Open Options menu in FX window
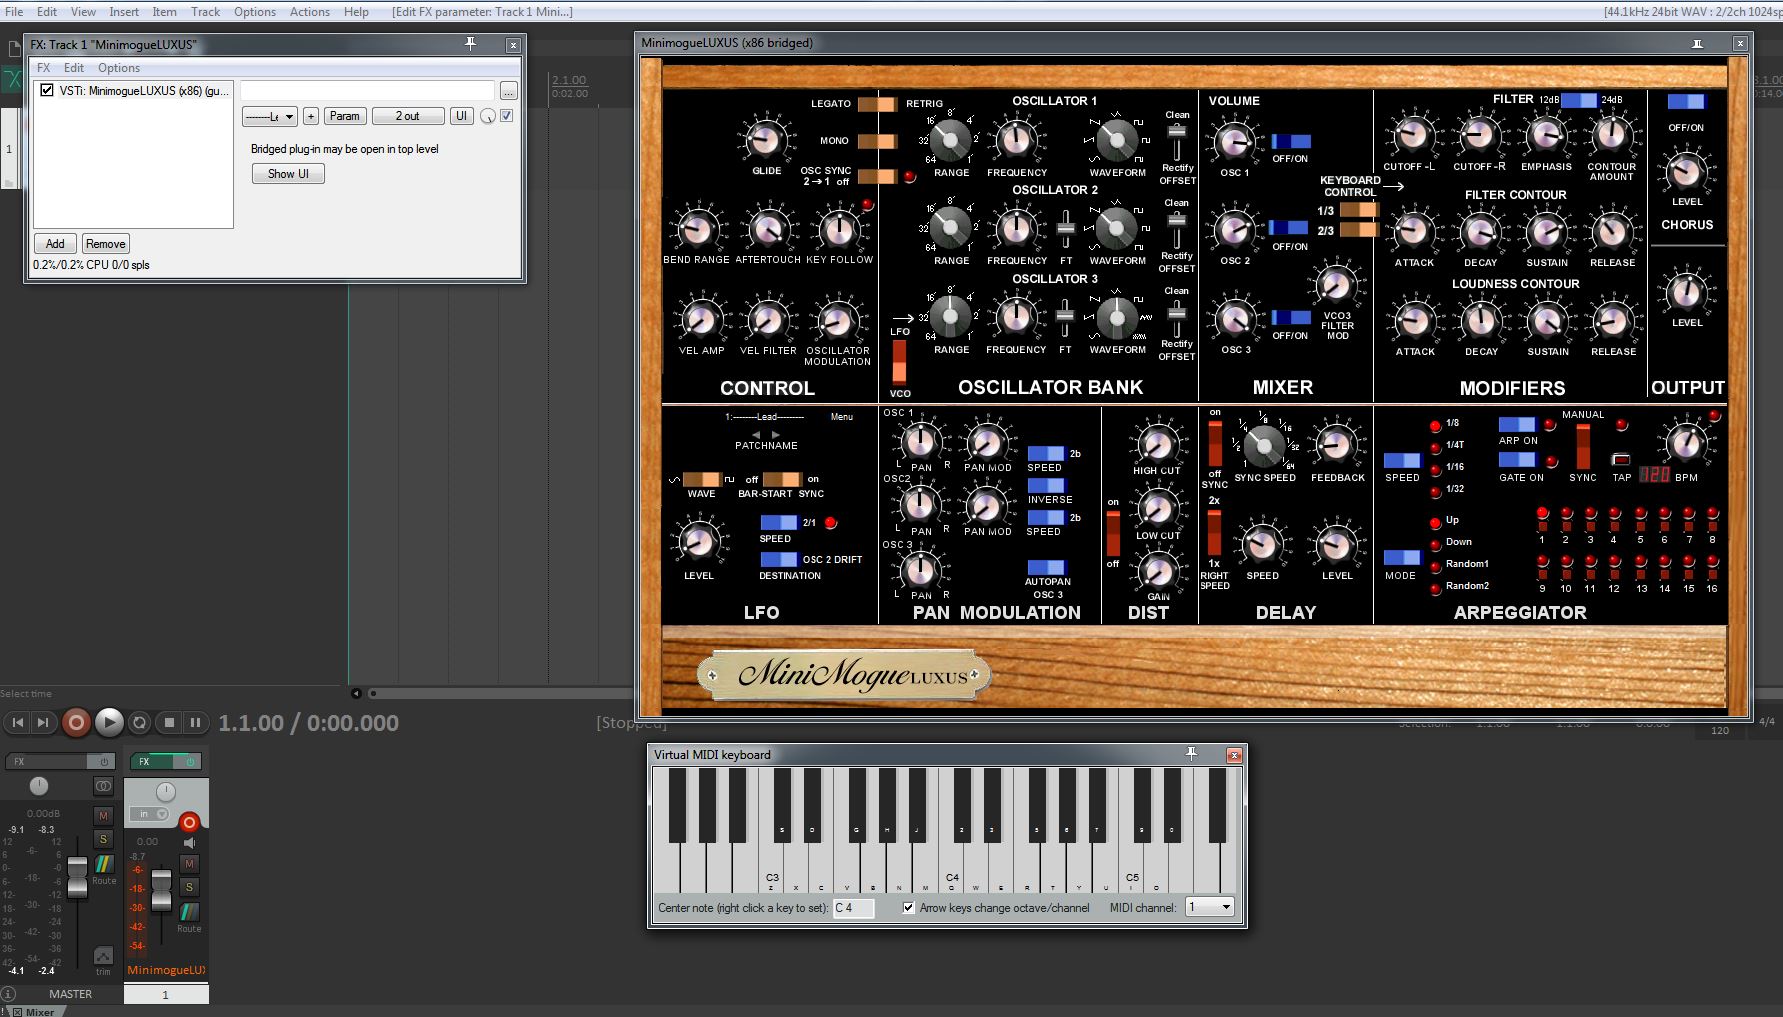 point(119,68)
